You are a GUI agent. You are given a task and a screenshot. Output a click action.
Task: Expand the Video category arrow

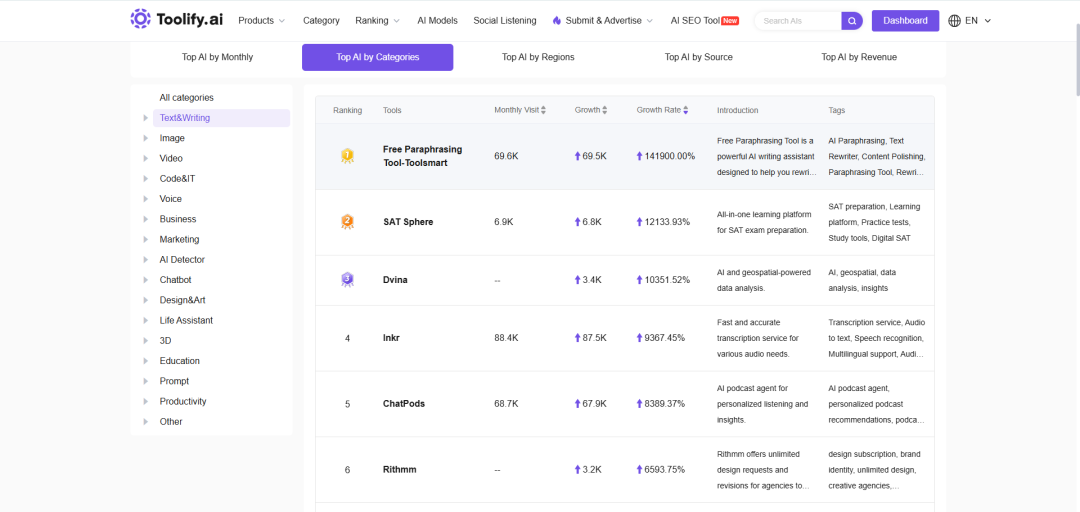pyautogui.click(x=145, y=158)
